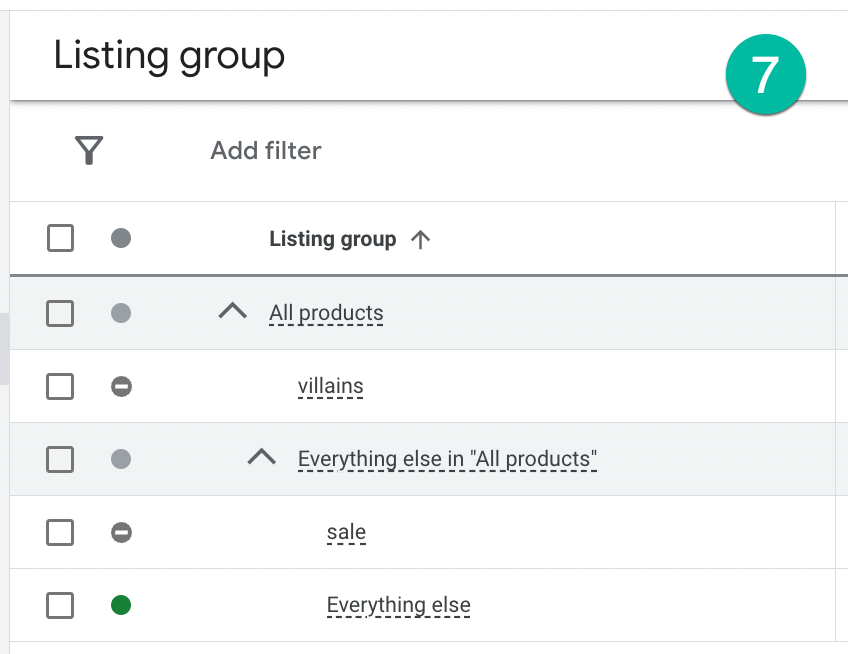Collapse Everything else in "All products" group
Image resolution: width=848 pixels, height=654 pixels.
coord(261,458)
